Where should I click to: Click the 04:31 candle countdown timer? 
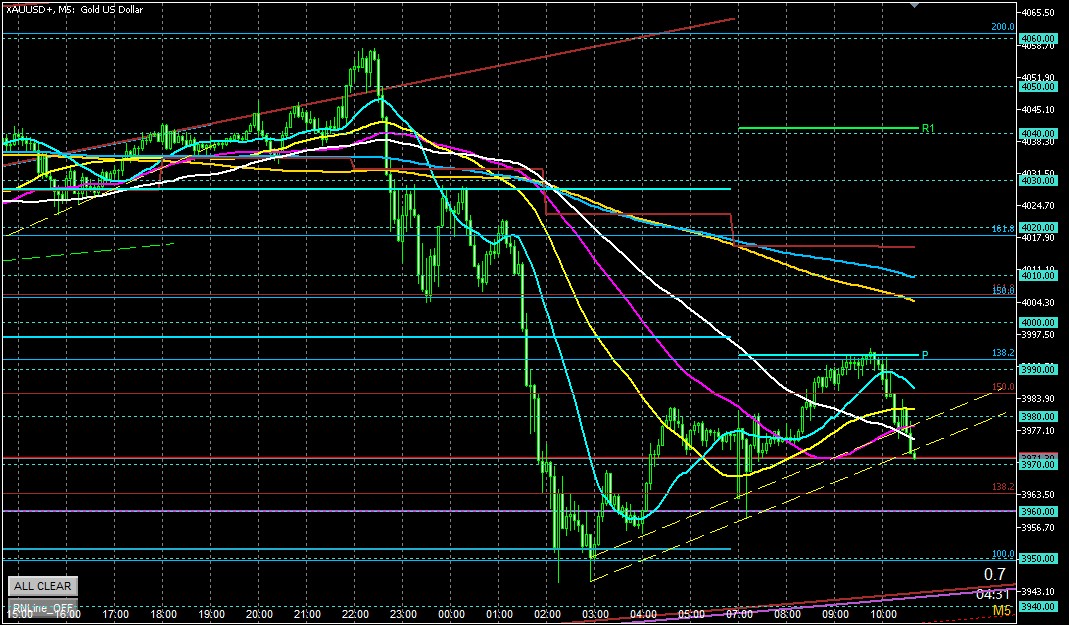pyautogui.click(x=992, y=594)
